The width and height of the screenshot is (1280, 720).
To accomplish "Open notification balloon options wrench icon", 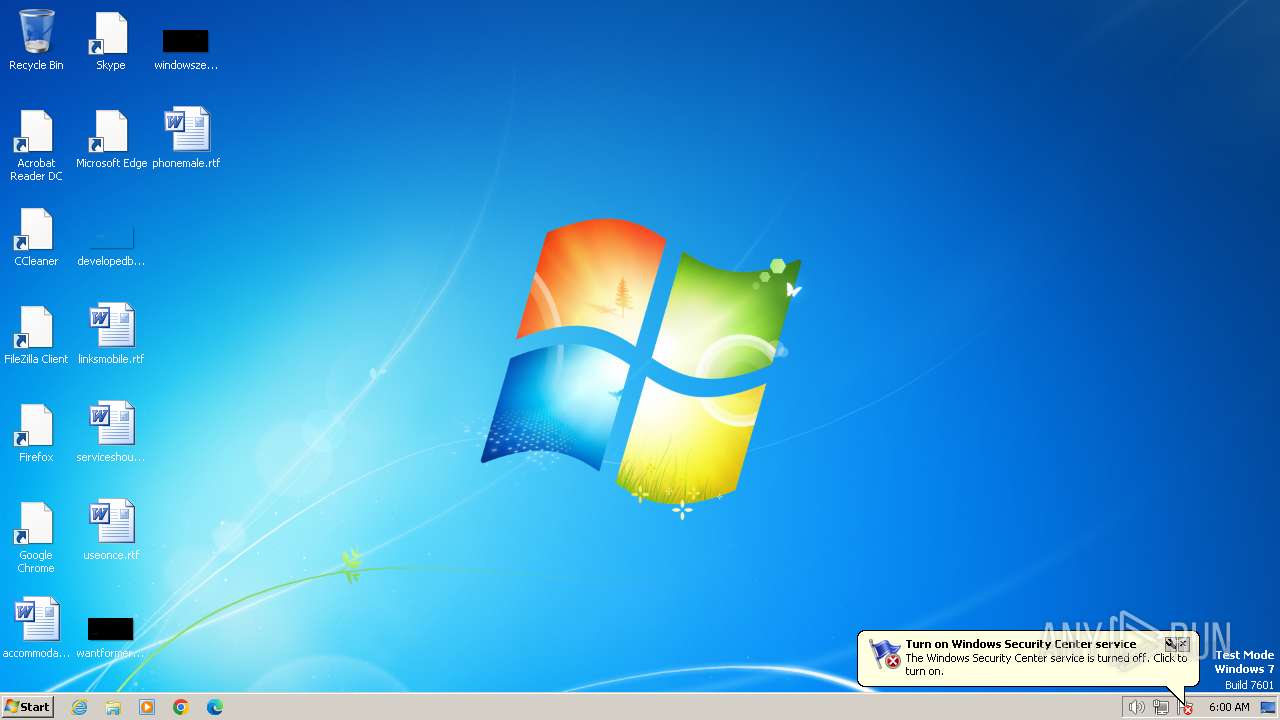I will 1170,645.
